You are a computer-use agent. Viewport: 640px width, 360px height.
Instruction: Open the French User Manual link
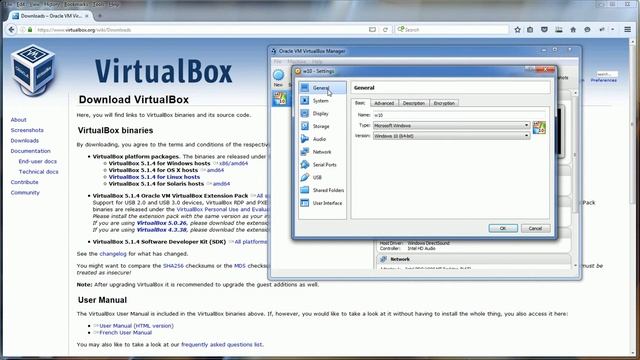coord(125,333)
